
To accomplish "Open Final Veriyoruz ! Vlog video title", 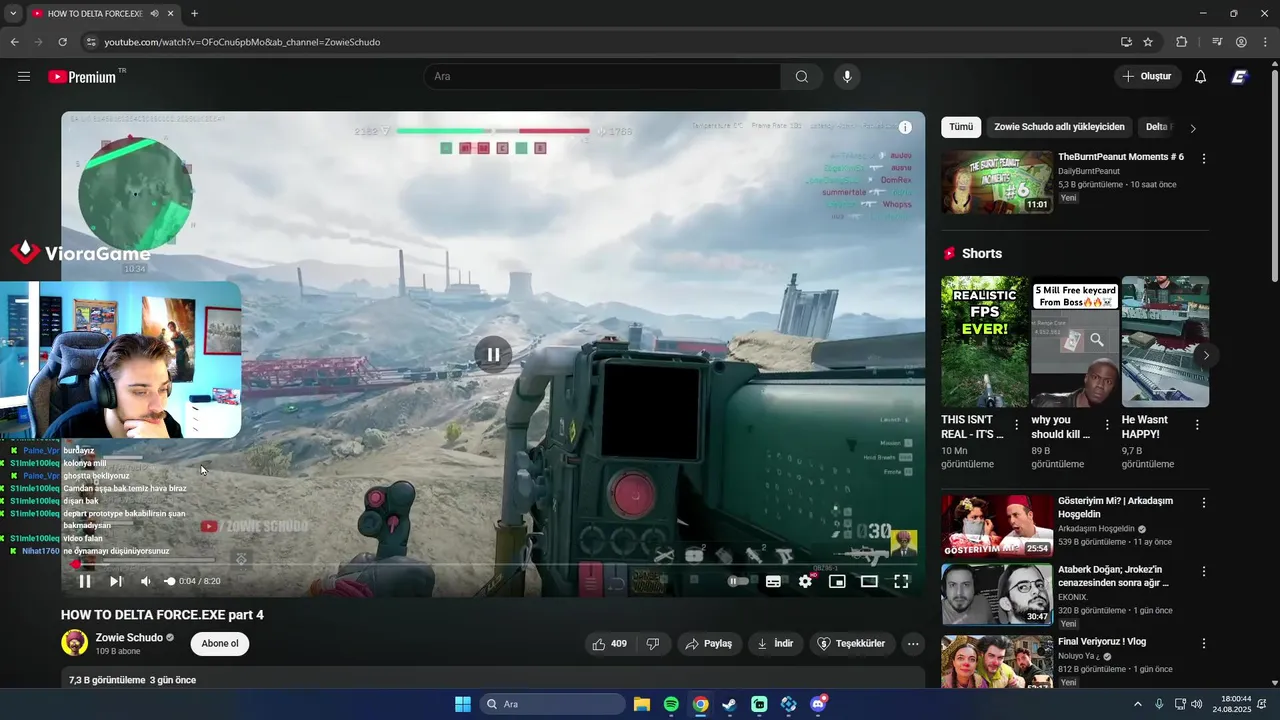I will click(1102, 641).
